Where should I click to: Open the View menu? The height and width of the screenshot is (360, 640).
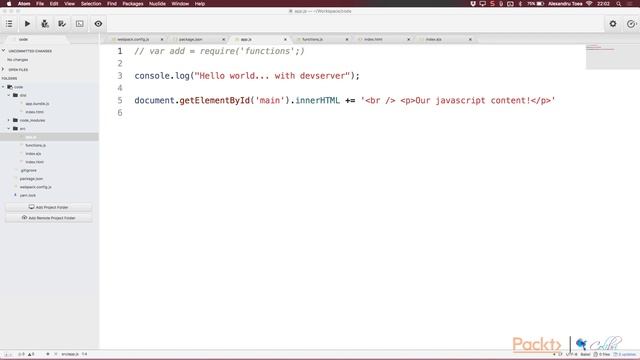[69, 4]
